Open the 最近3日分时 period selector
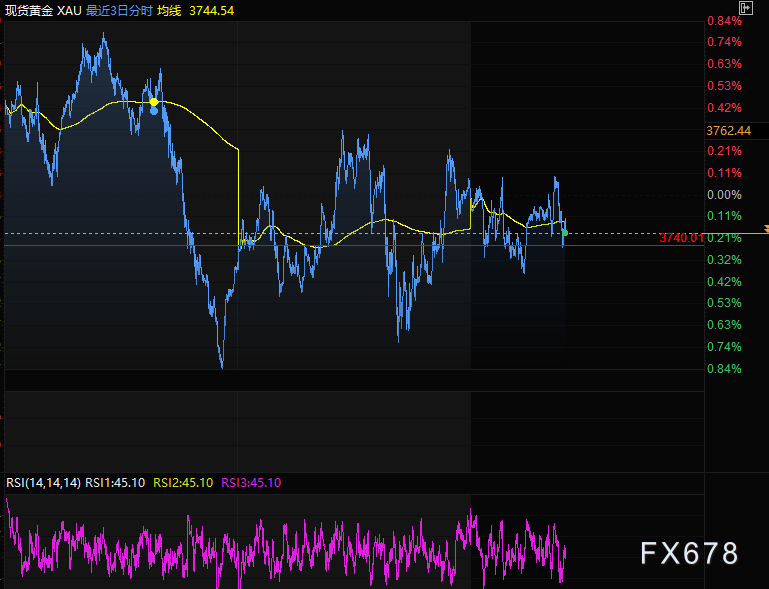The width and height of the screenshot is (769, 589). tap(118, 9)
